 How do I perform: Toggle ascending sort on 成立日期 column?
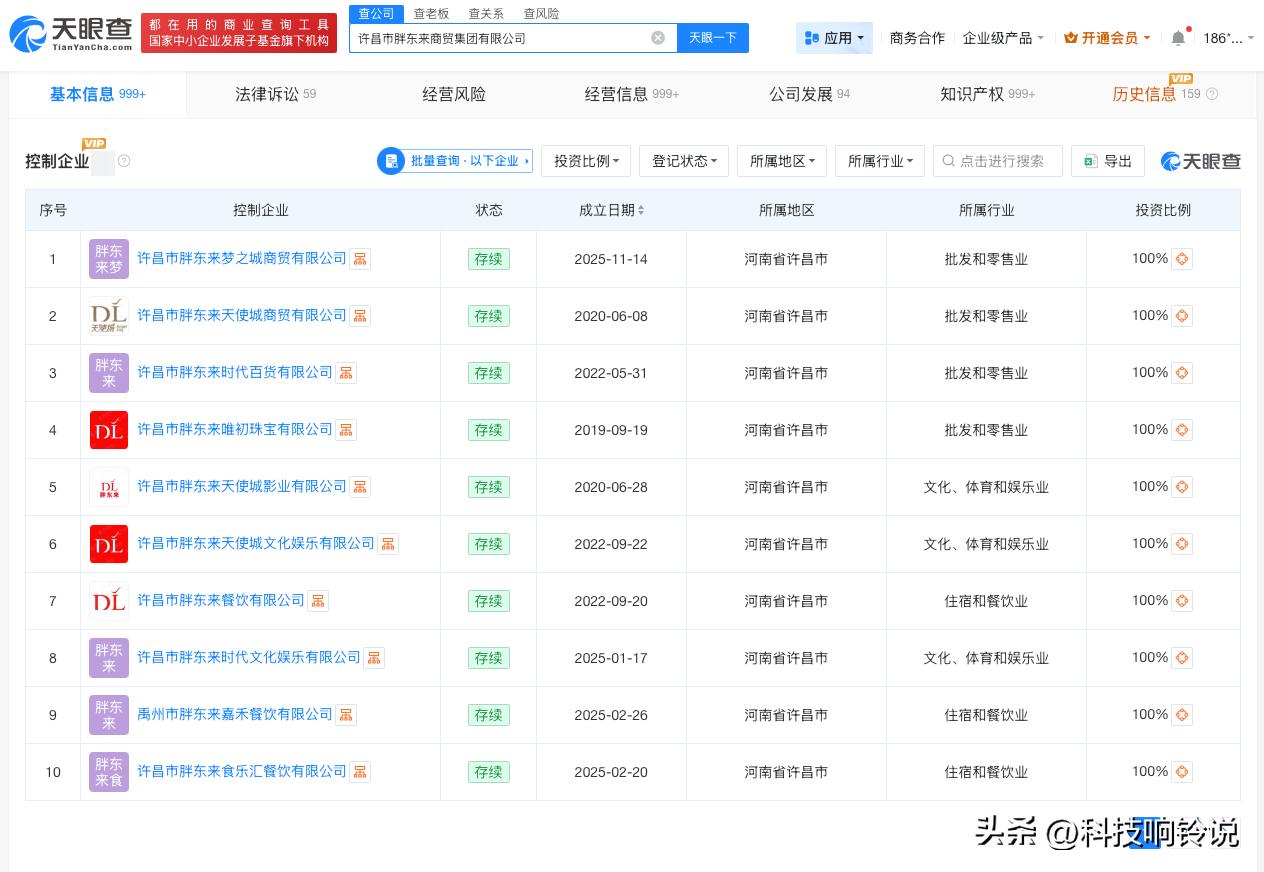[x=642, y=205]
